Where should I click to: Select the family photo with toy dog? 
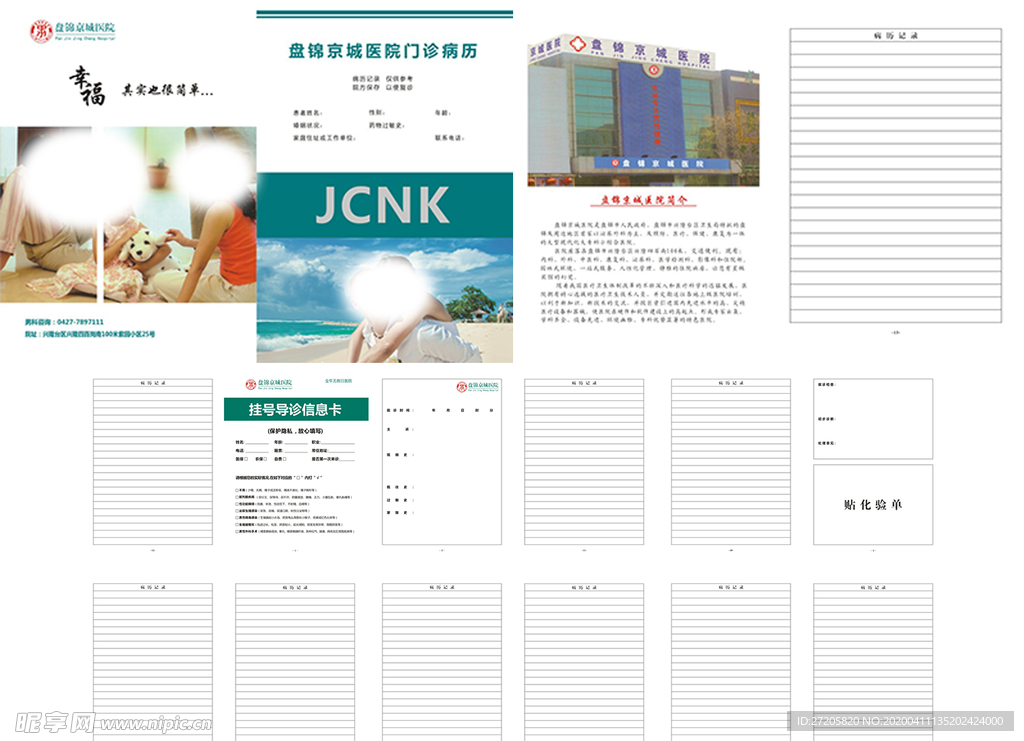click(x=128, y=214)
